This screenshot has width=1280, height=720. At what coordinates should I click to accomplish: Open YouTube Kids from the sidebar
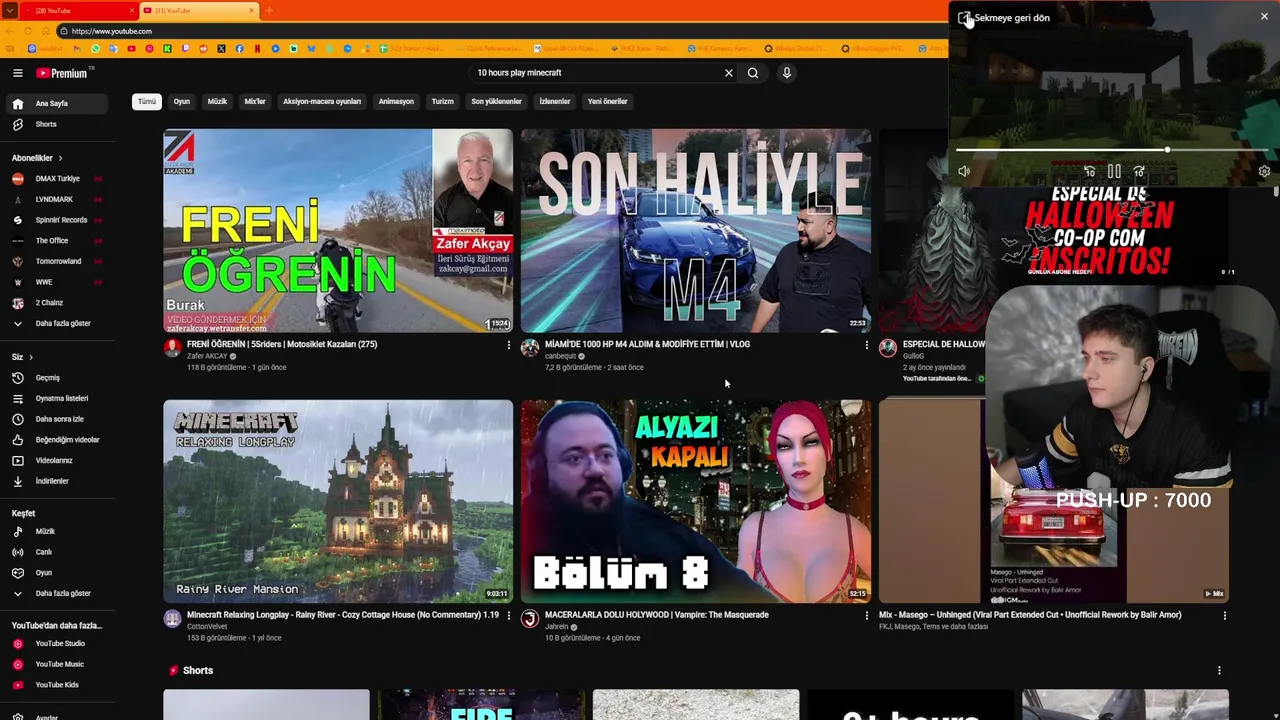coord(58,685)
